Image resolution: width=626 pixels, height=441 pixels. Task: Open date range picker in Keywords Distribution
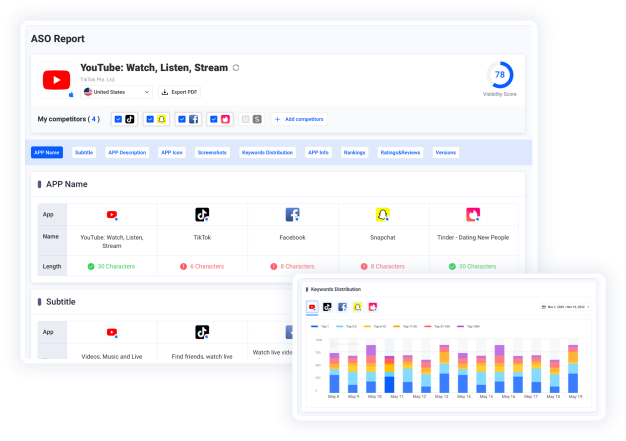coord(565,307)
